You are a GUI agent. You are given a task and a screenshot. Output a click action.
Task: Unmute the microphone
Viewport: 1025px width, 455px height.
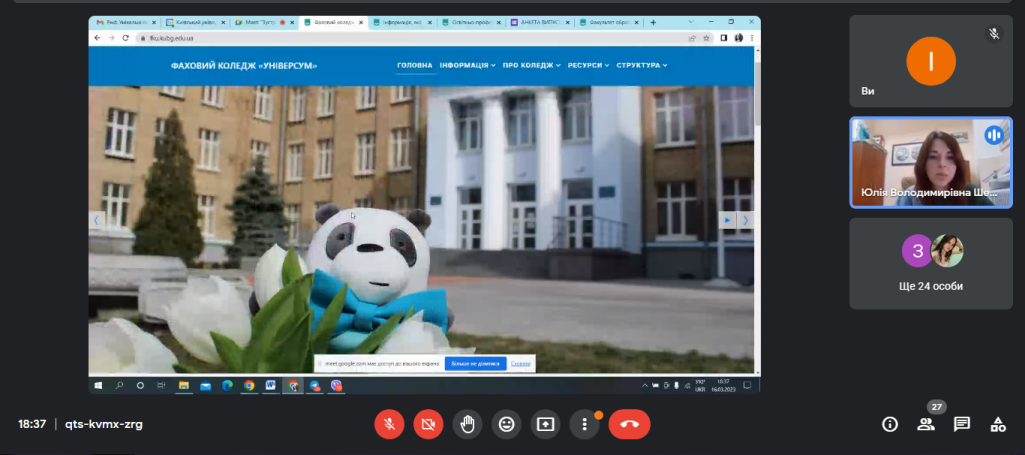[389, 424]
